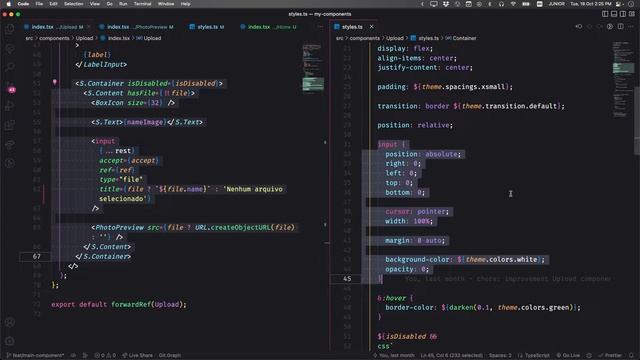Open the left editor group's more actions ellipsis
The height and width of the screenshot is (360, 640).
coord(320,27)
